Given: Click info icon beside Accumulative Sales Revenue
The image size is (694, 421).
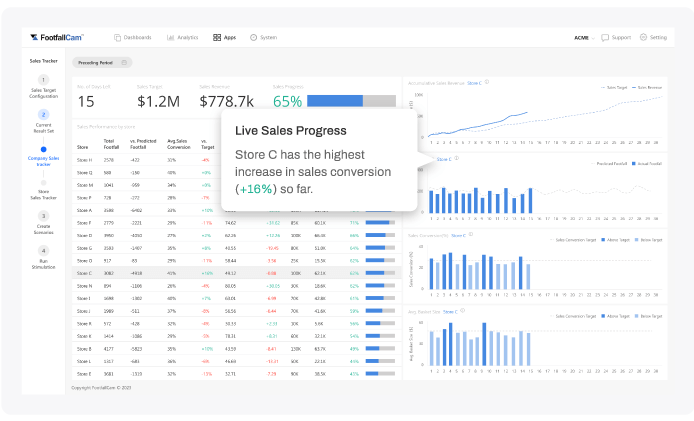Looking at the screenshot, I should (x=487, y=82).
